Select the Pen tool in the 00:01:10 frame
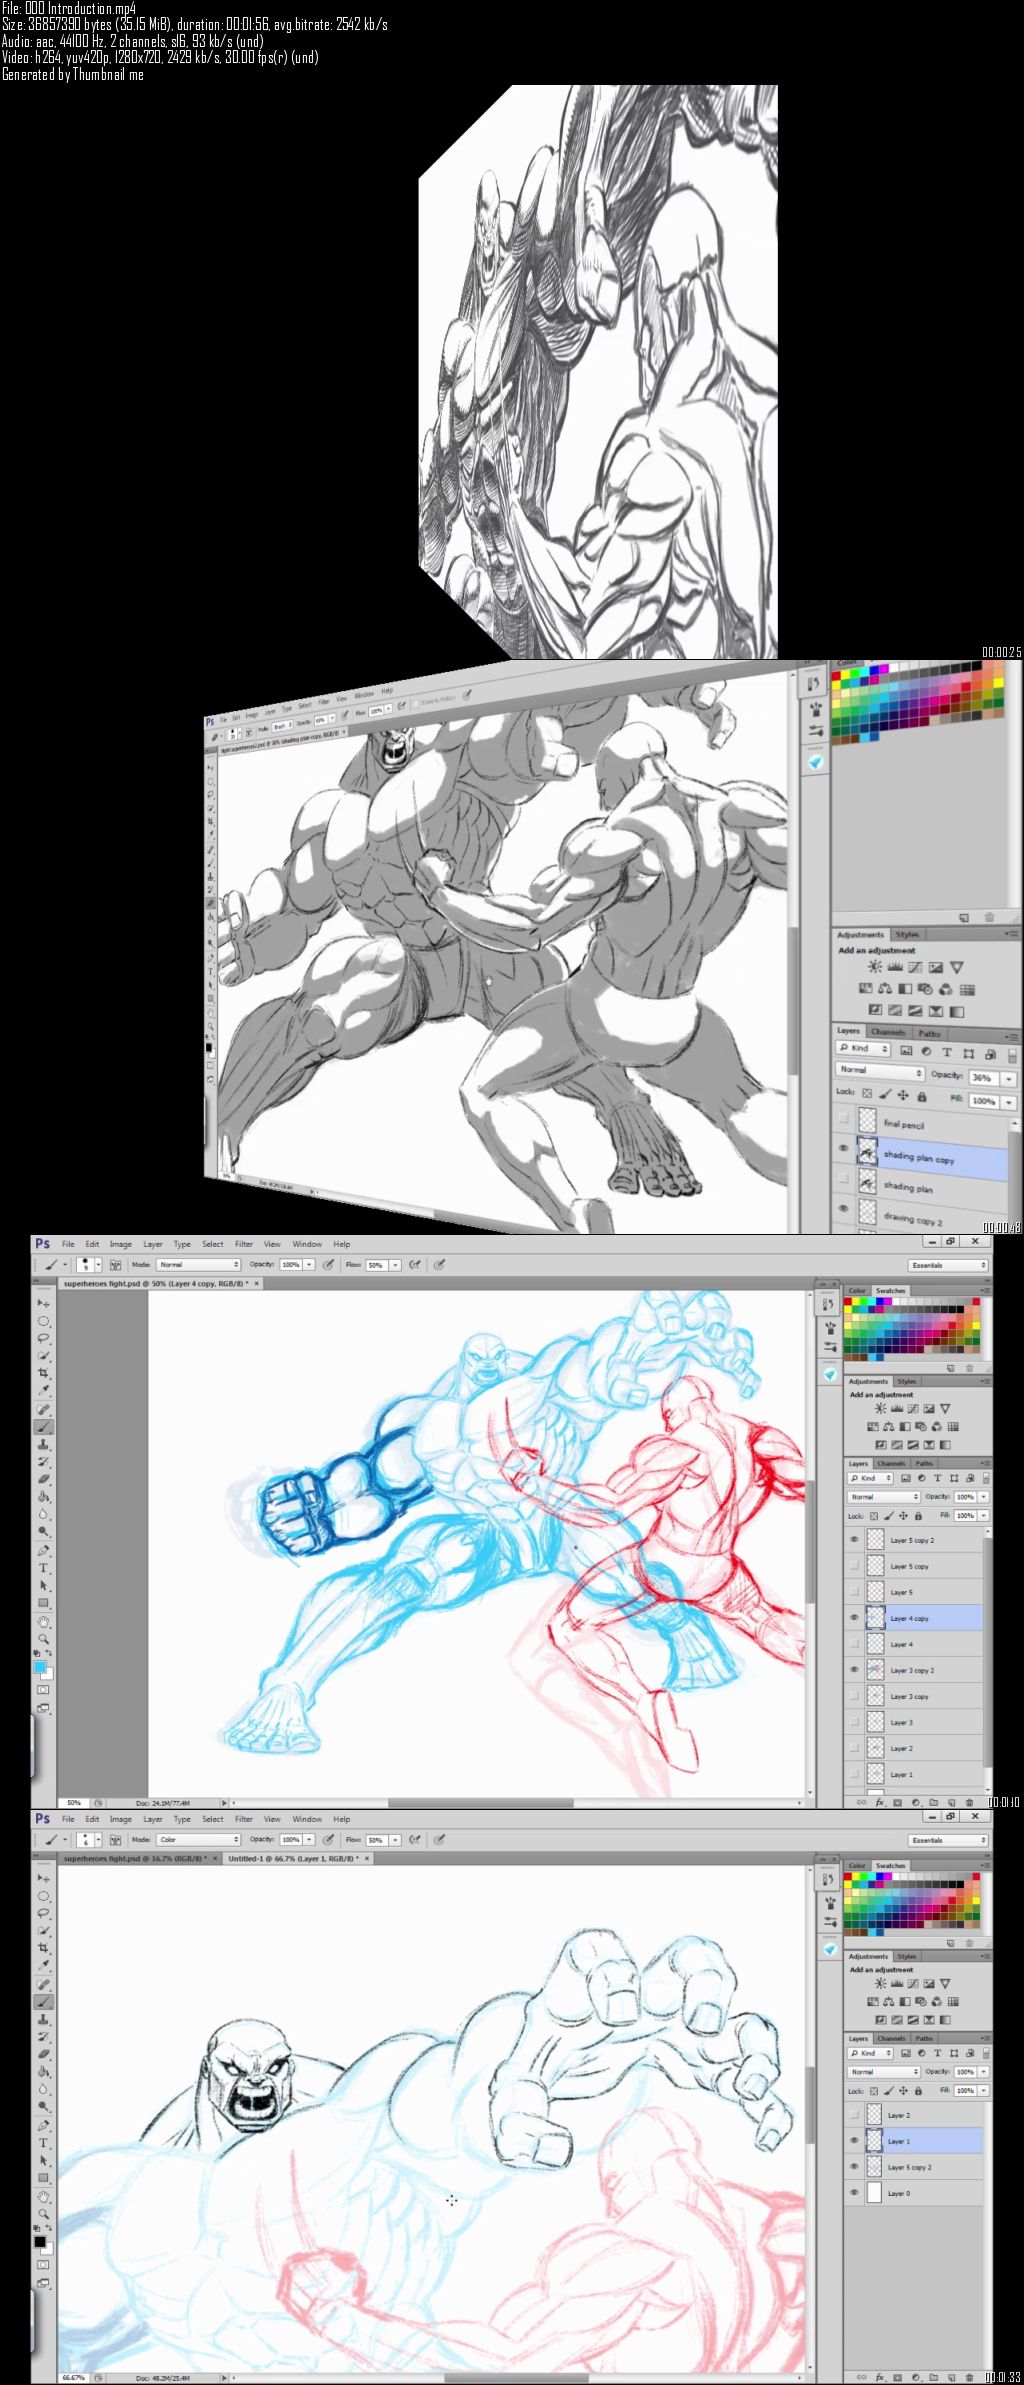Screen dimensions: 1024x2385 (x=44, y=1551)
